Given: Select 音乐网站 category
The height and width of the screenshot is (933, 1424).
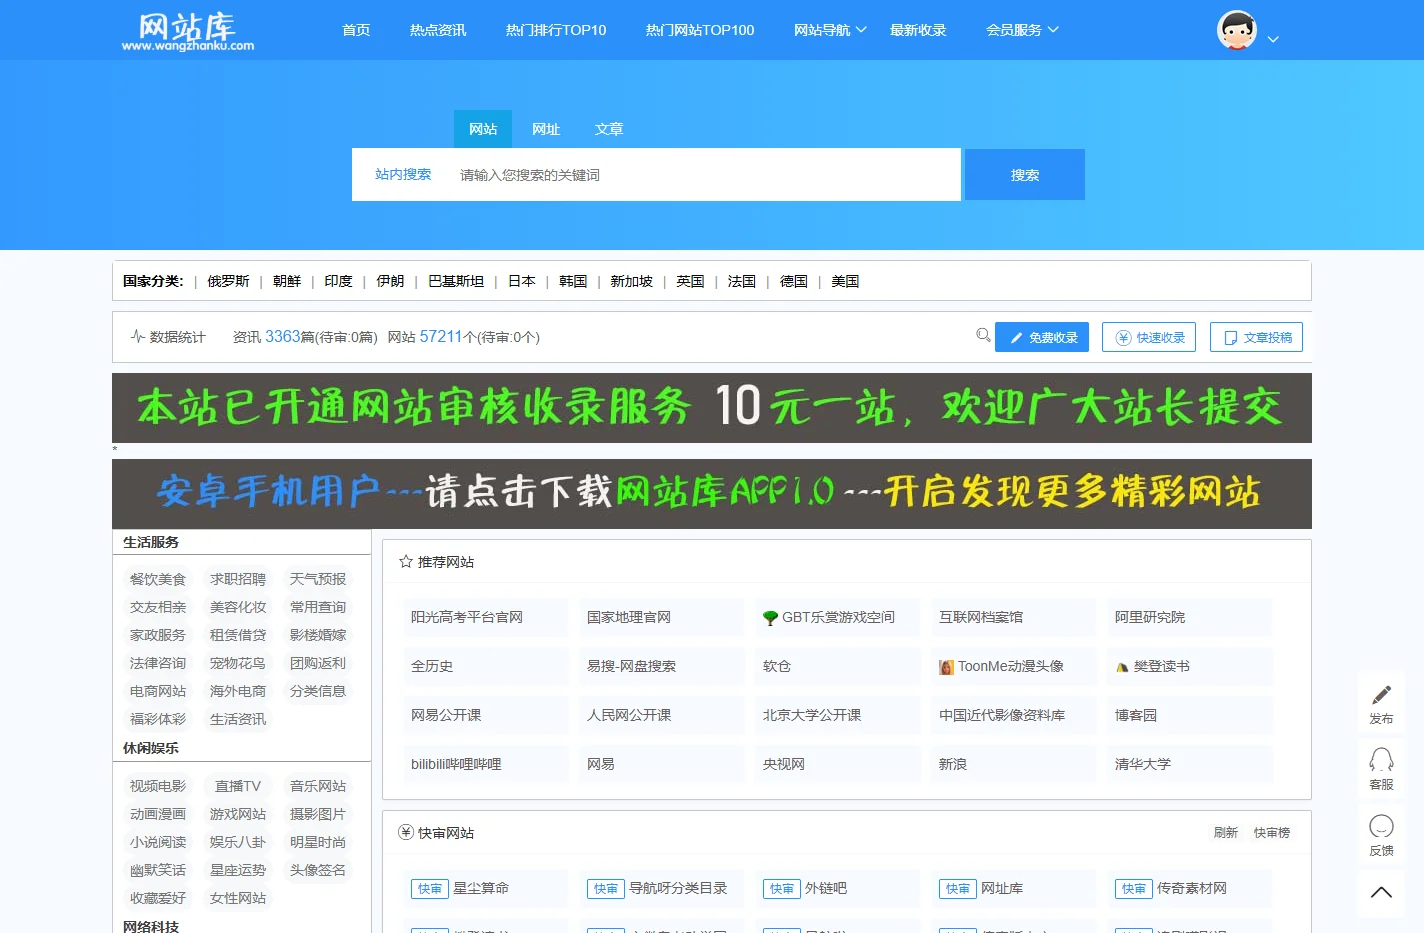Looking at the screenshot, I should tap(318, 786).
